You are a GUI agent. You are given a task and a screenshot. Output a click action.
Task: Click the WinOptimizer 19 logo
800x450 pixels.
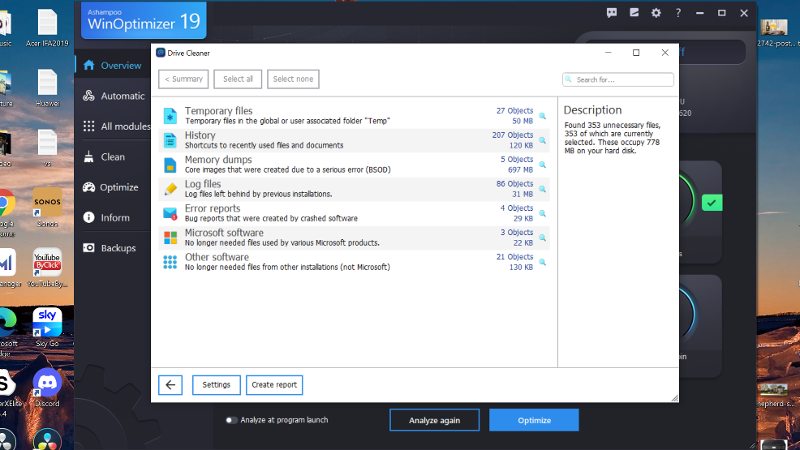[x=144, y=20]
